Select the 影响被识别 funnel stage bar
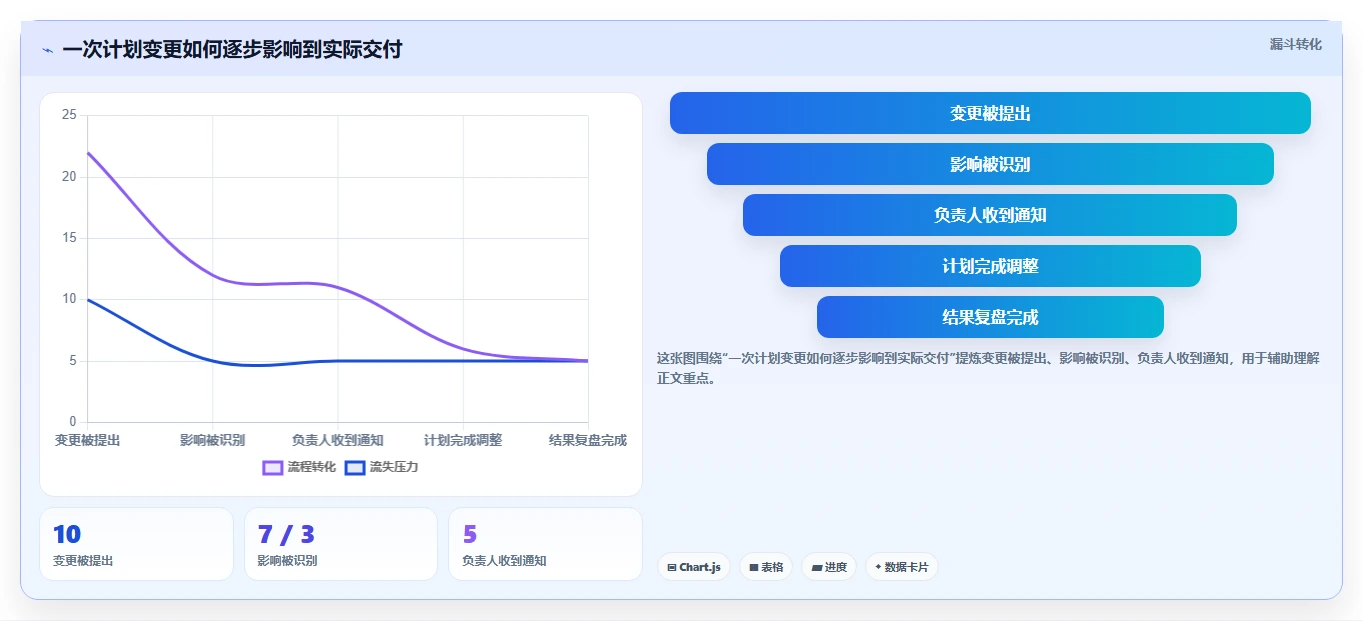Viewport: 1363px width, 621px height. tap(990, 164)
